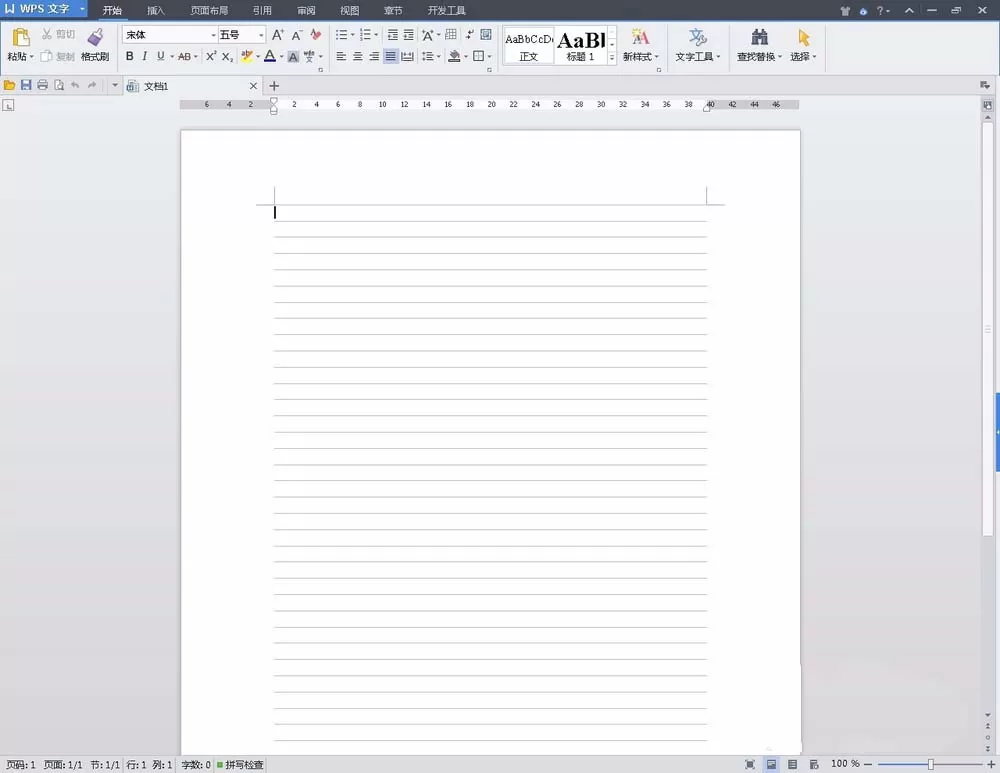Insert a bulleted list
Viewport: 1000px width, 773px height.
(x=342, y=34)
